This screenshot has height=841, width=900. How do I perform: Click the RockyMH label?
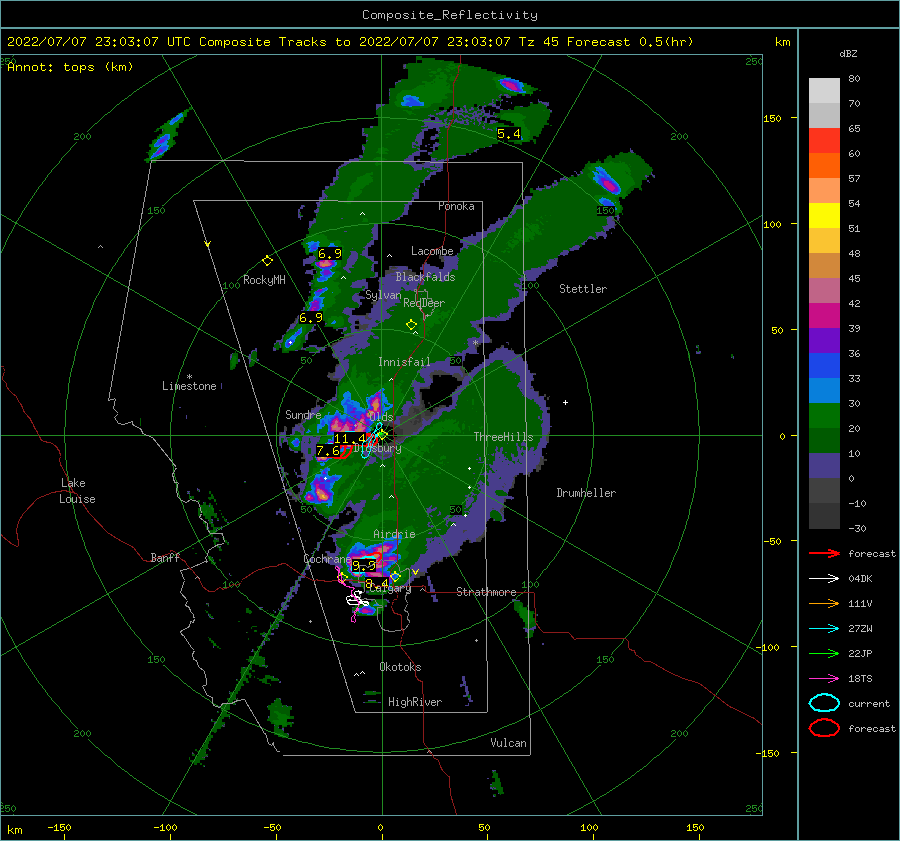pyautogui.click(x=264, y=280)
